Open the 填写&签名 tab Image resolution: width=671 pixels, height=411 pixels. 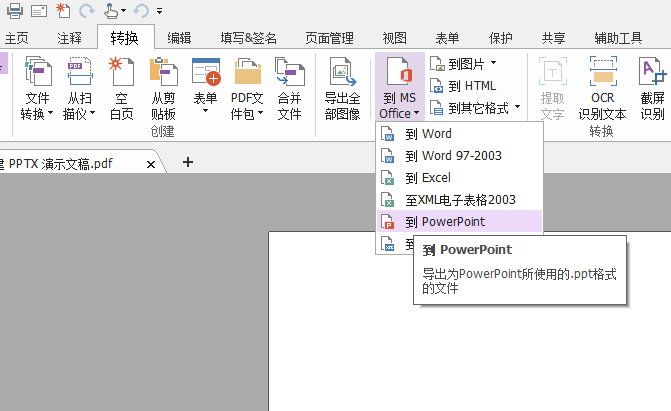point(249,39)
